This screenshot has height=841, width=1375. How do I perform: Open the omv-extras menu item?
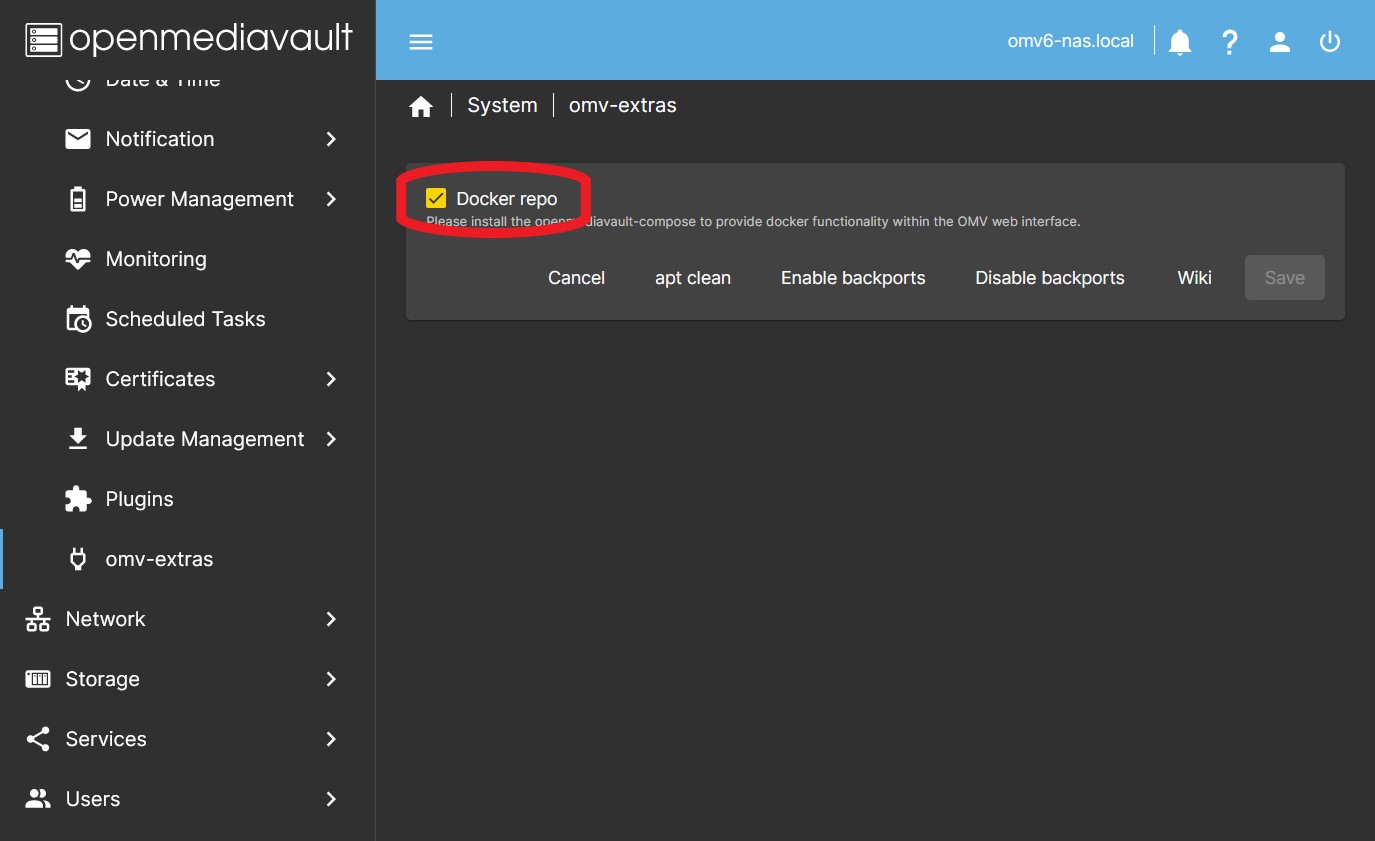159,559
